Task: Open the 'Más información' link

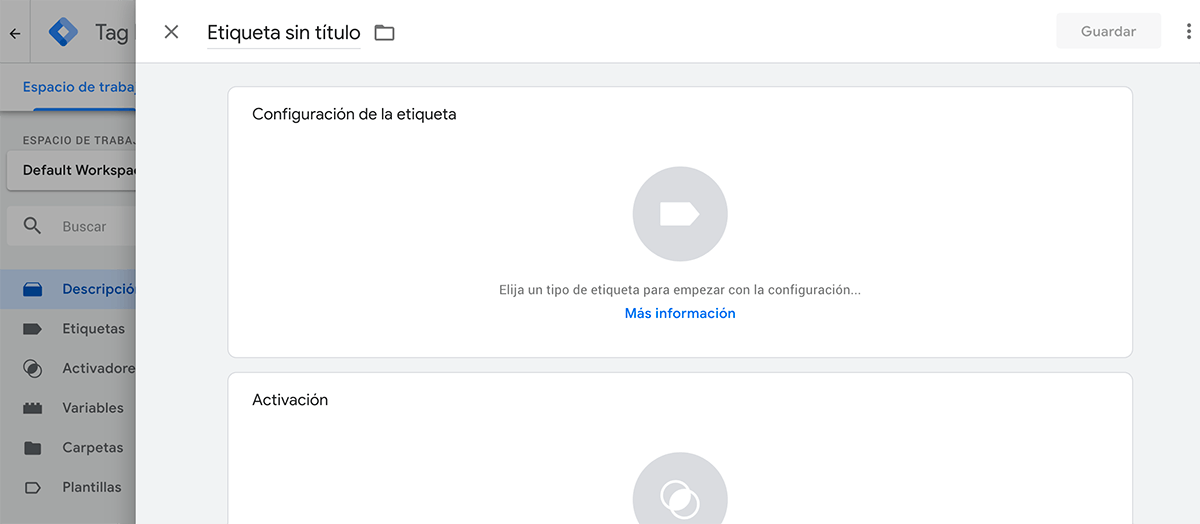Action: tap(680, 313)
